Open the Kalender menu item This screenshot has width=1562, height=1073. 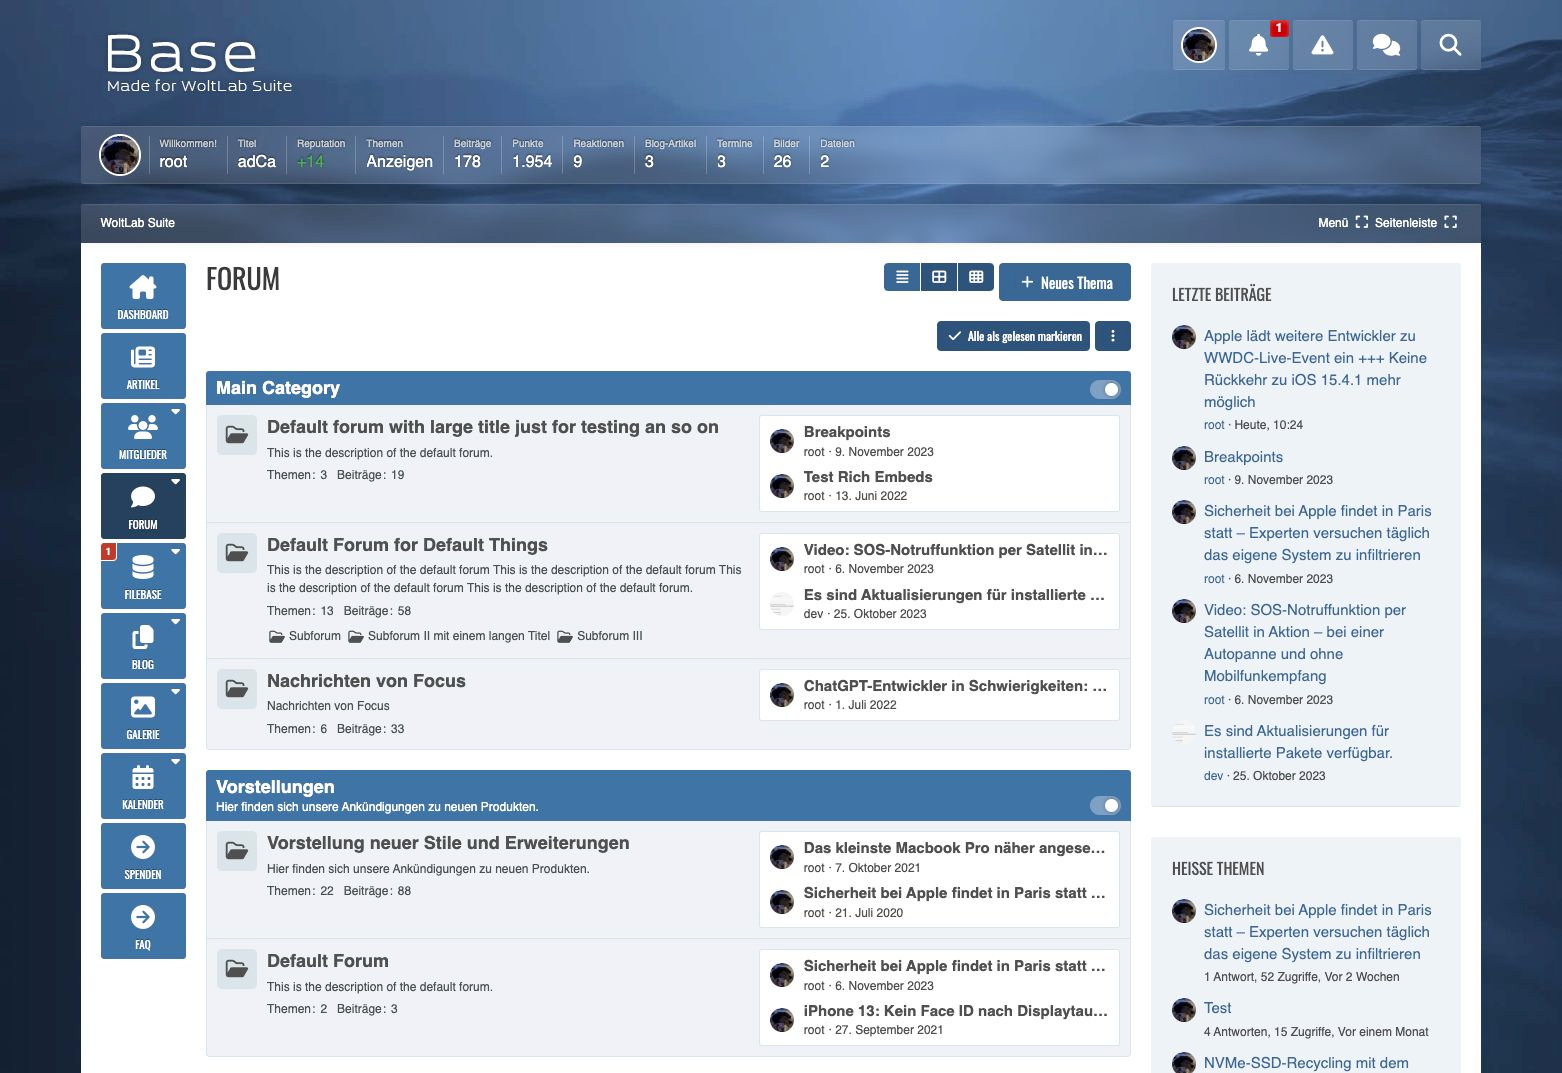(x=143, y=786)
